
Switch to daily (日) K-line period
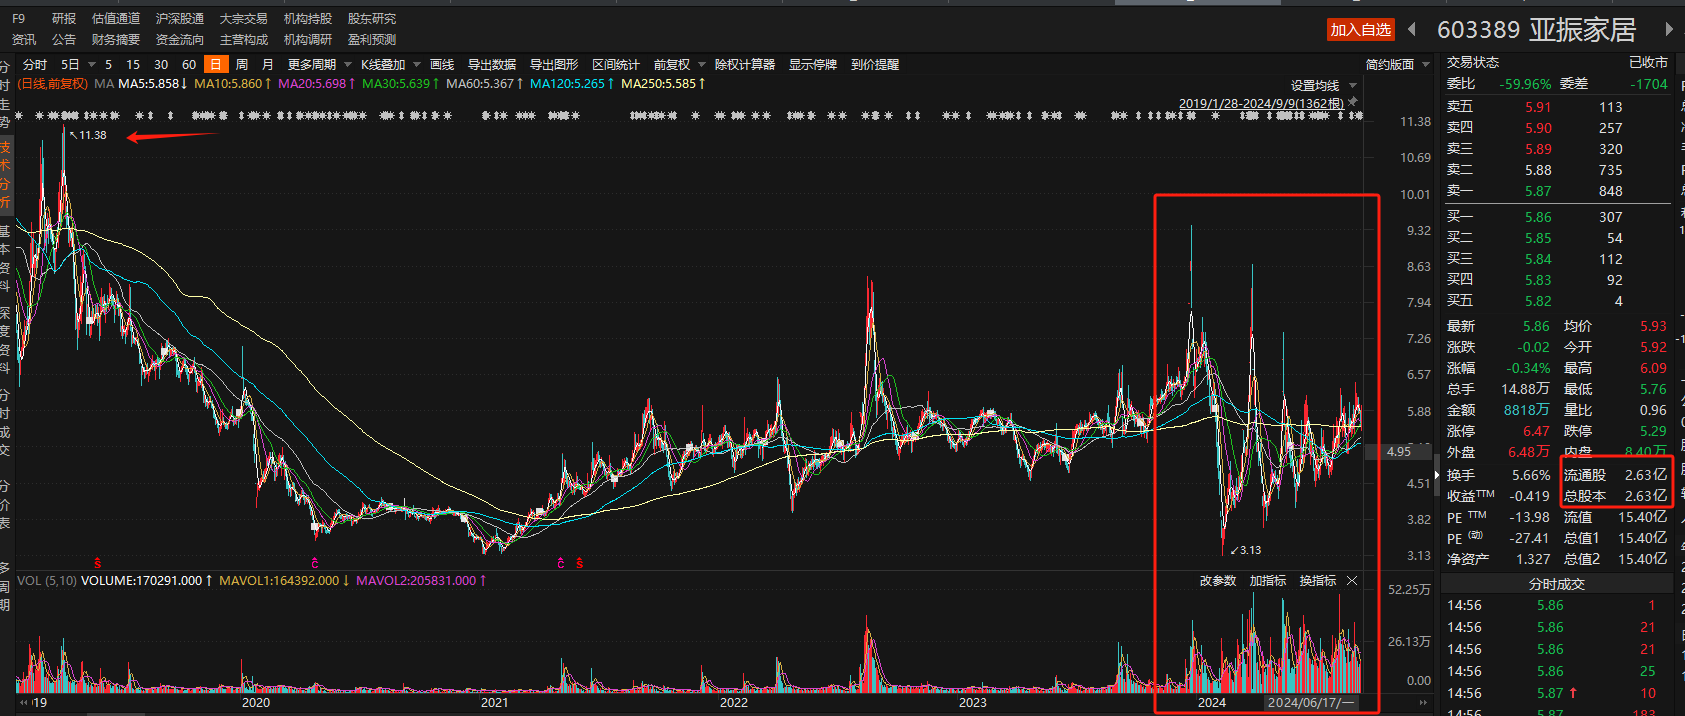point(215,64)
